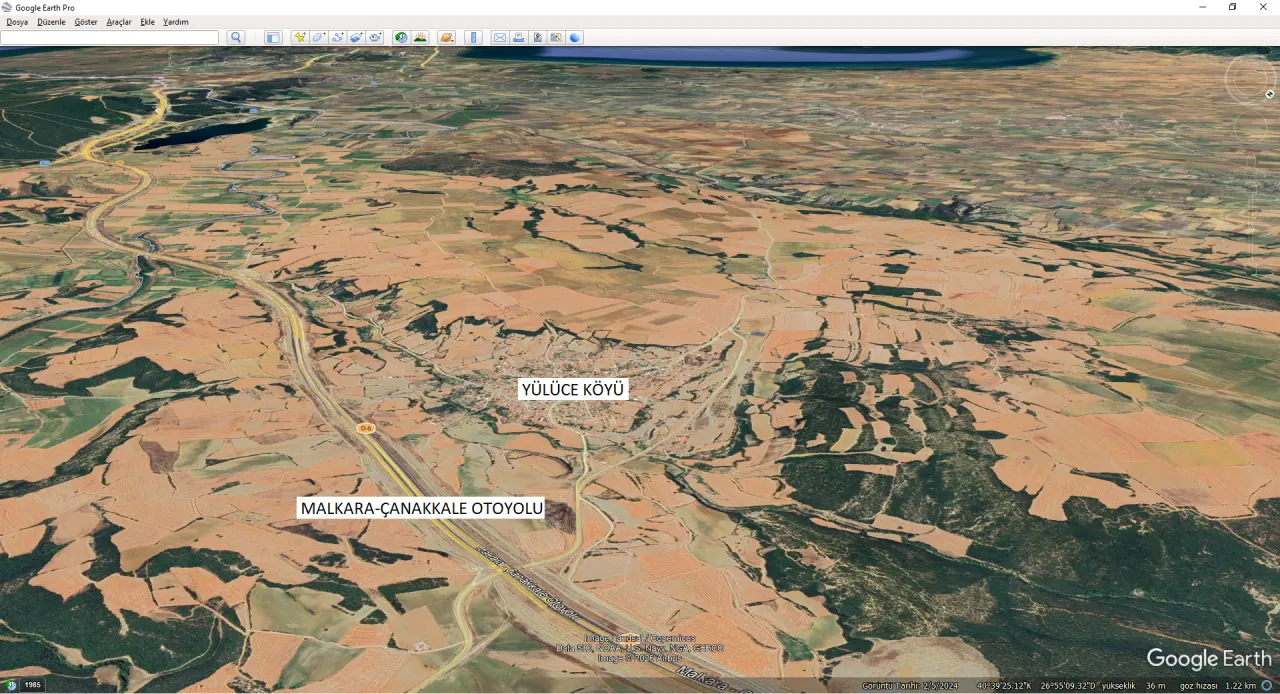Click the YÜLÜCE KÖYÜ placemark label
The image size is (1280, 694).
[573, 389]
